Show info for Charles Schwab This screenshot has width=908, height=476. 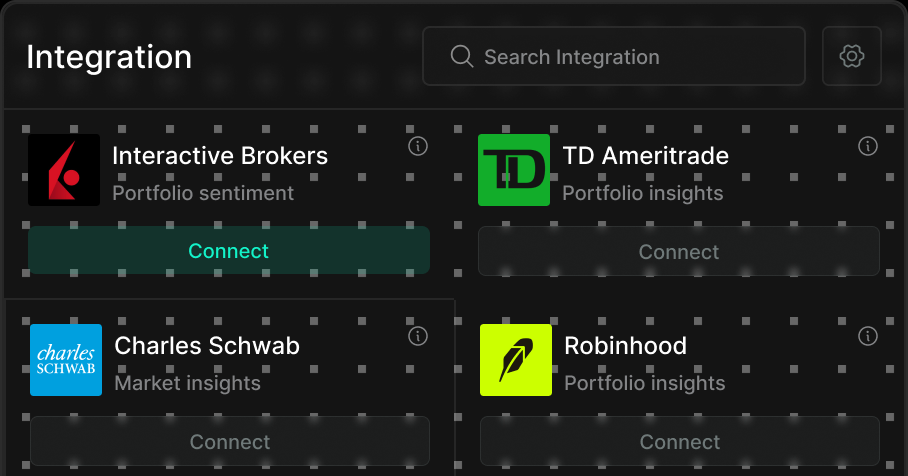click(x=418, y=336)
